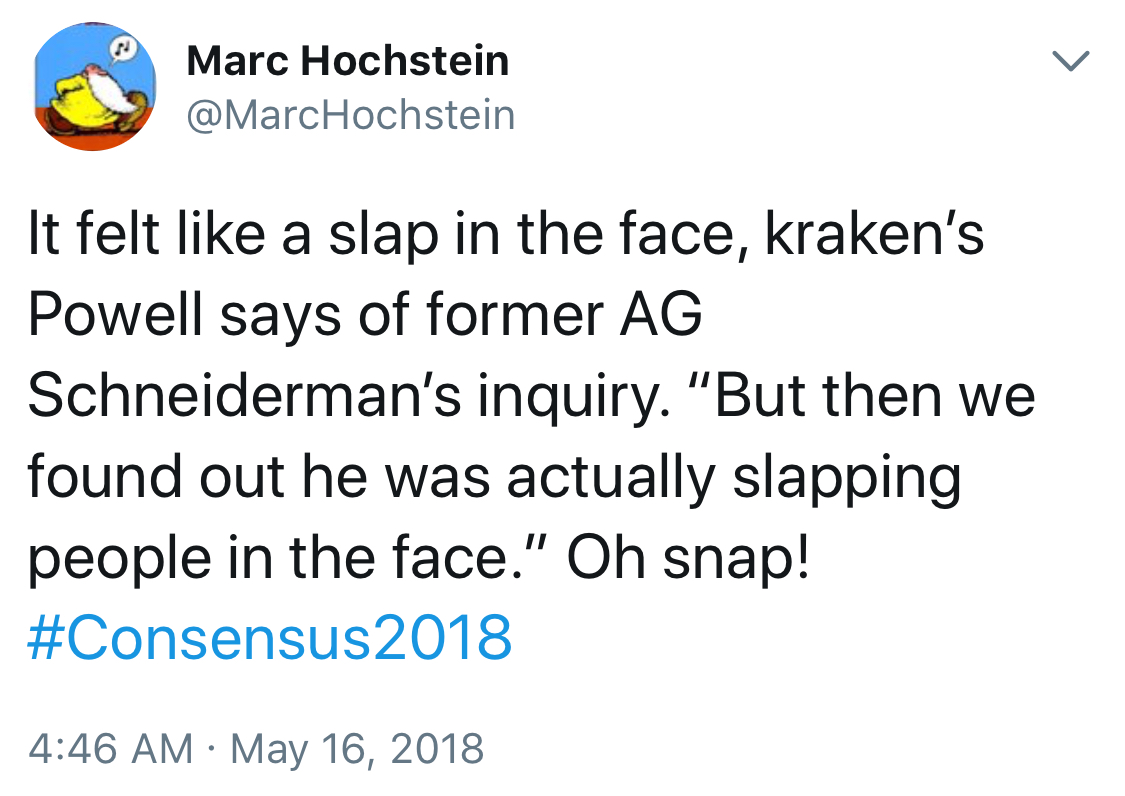Open the tweet options chevron menu
This screenshot has height=796, width=1125.
[x=1071, y=63]
